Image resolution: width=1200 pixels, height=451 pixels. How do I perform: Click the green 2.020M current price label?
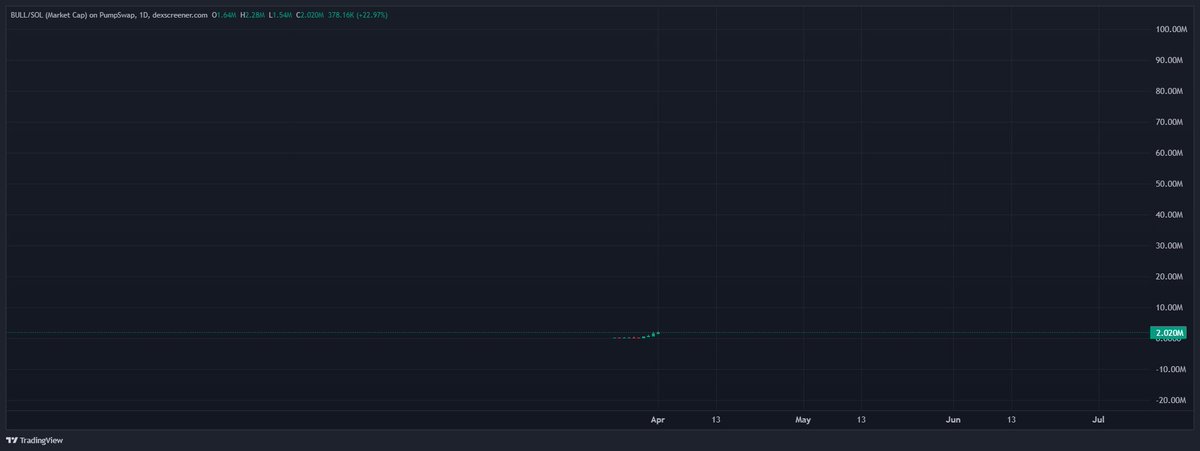click(x=1169, y=332)
